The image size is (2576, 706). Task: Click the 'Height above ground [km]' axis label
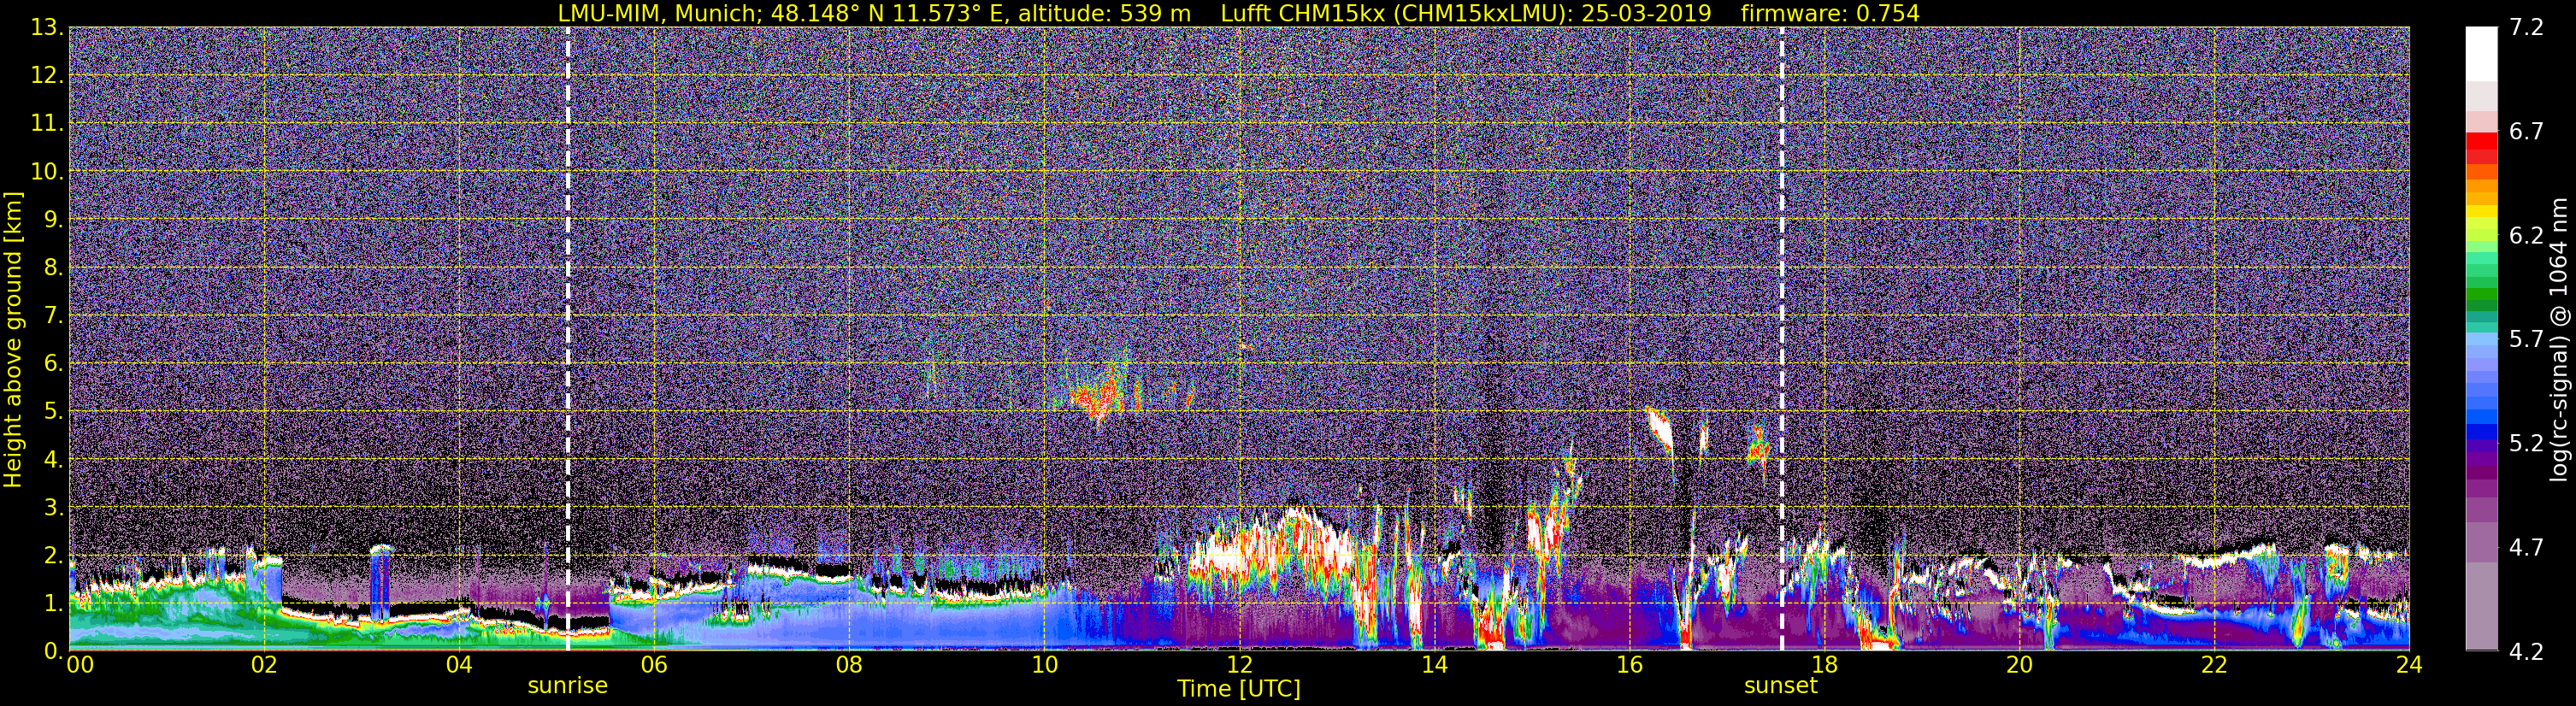[x=13, y=340]
